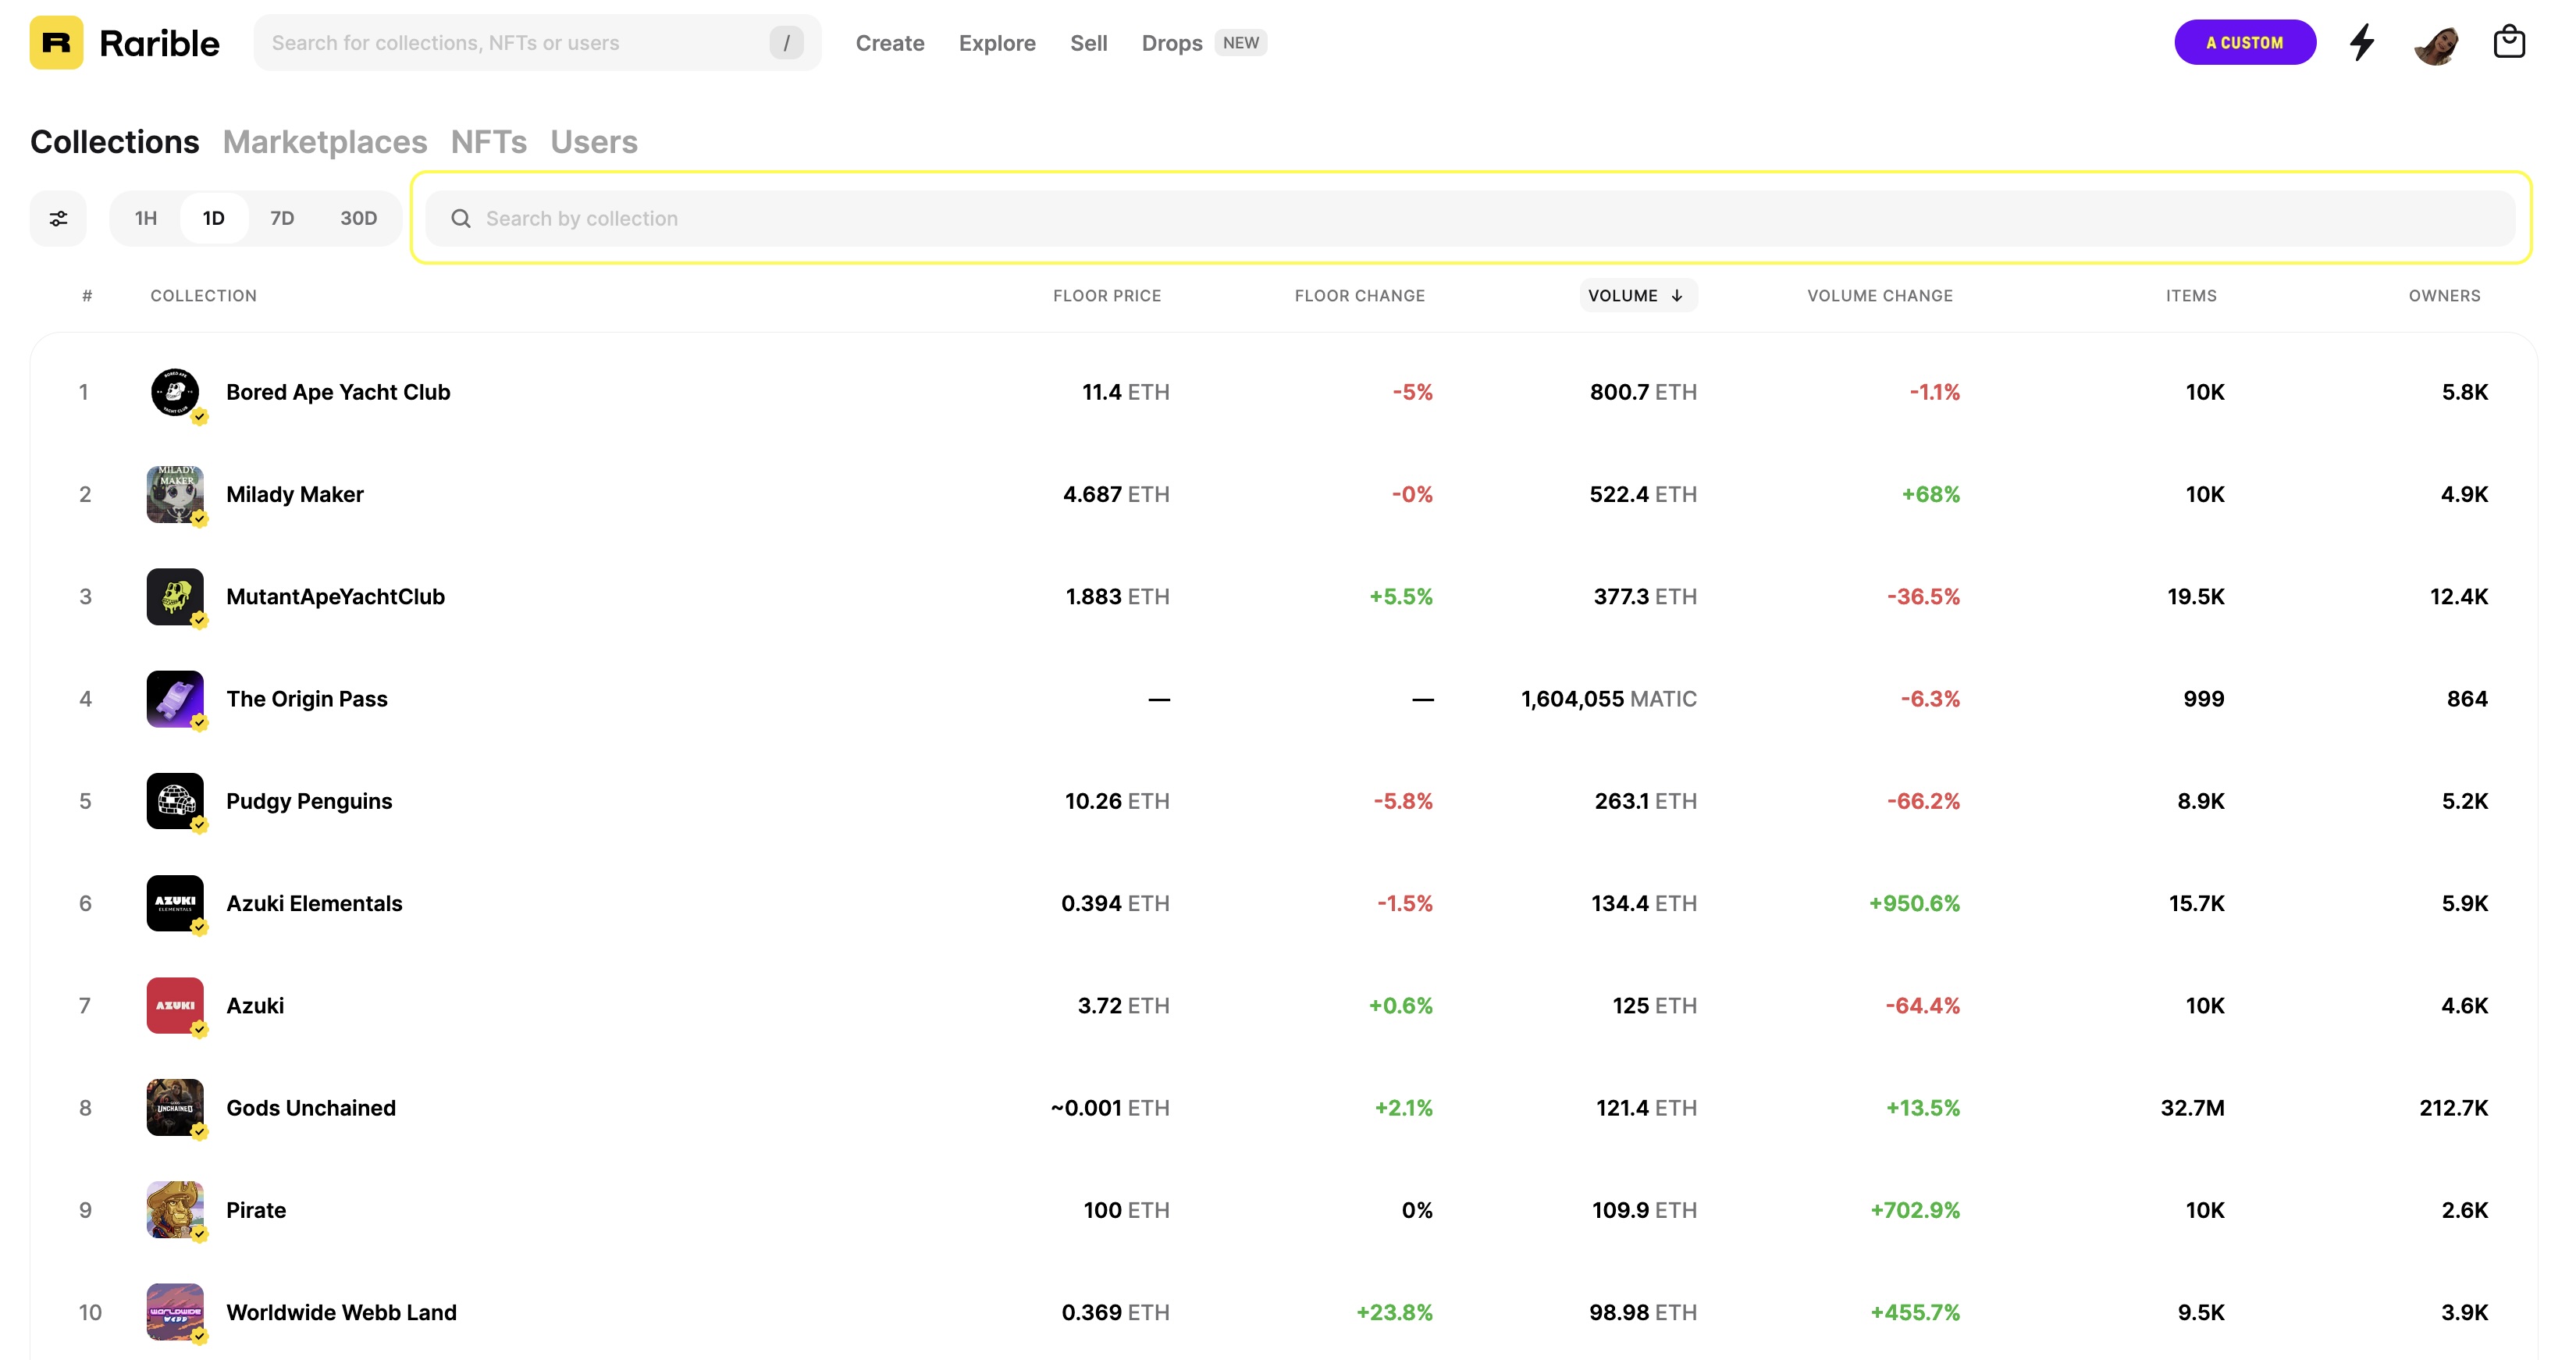Click the +950.6% volume change value
Viewport: 2576px width, 1360px height.
pyautogui.click(x=1914, y=903)
